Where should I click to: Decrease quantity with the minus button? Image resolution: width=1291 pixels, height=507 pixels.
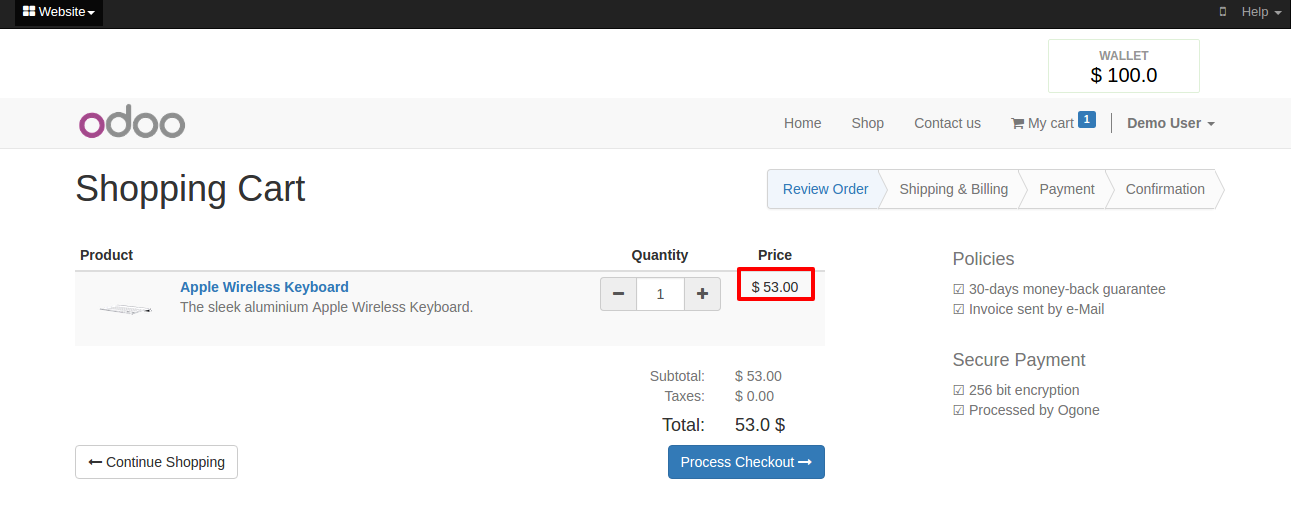coord(618,294)
